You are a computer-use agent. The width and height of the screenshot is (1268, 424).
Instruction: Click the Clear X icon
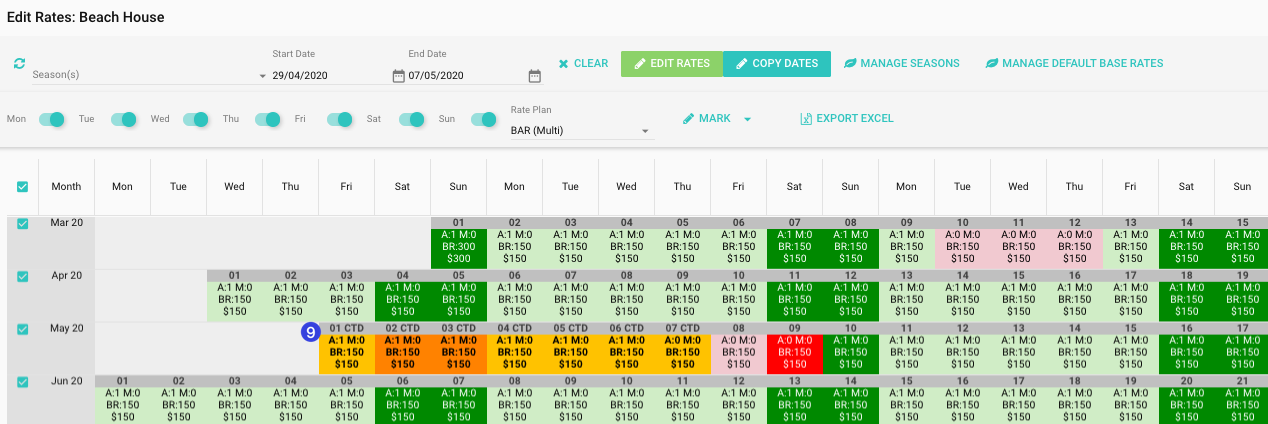(x=563, y=64)
